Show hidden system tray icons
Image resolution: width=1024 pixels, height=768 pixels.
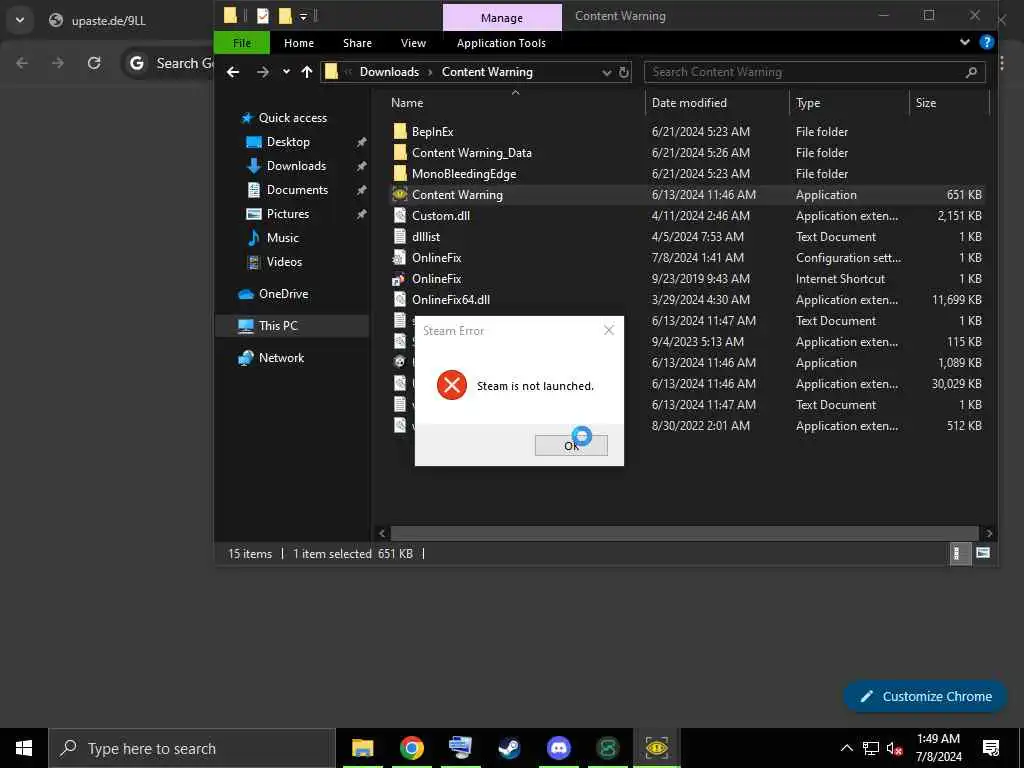point(846,748)
